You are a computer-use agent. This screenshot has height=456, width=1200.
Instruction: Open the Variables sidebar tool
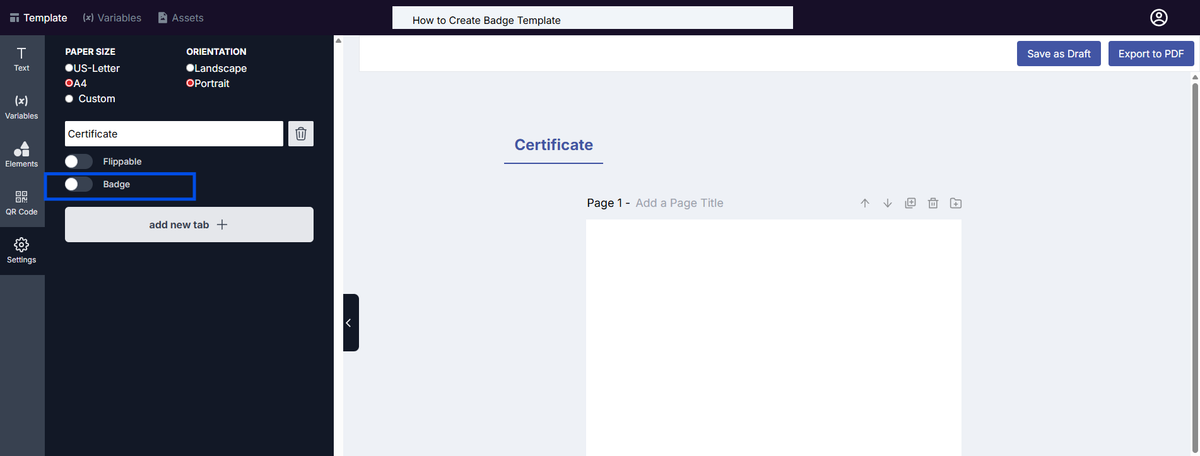pyautogui.click(x=21, y=107)
